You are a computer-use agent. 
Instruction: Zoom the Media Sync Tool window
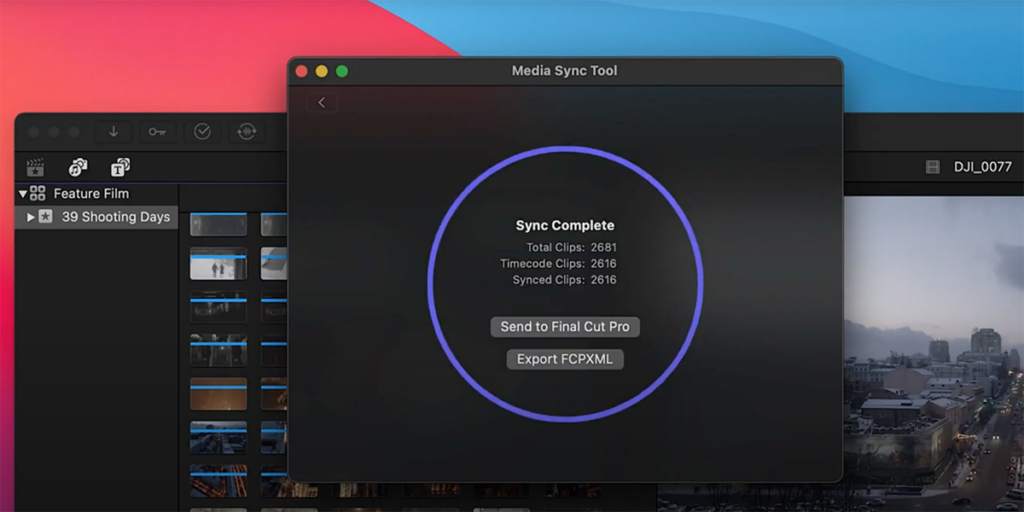pos(342,71)
